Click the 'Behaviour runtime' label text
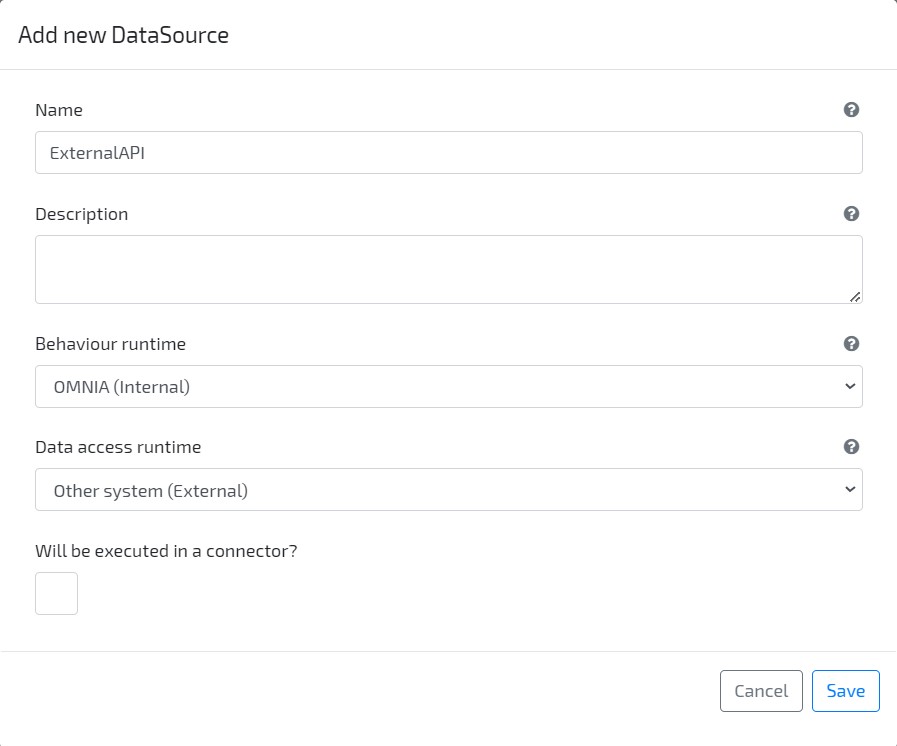 [x=111, y=344]
